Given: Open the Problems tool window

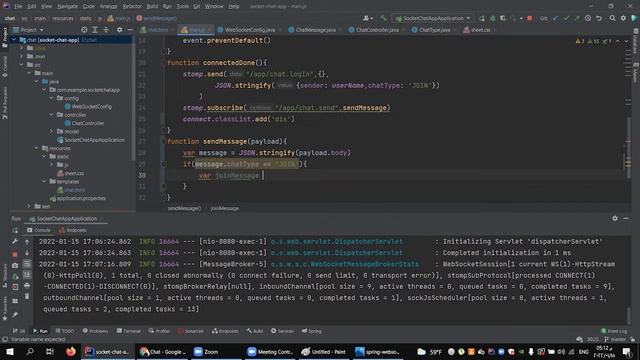Looking at the screenshot, I should pos(96,331).
